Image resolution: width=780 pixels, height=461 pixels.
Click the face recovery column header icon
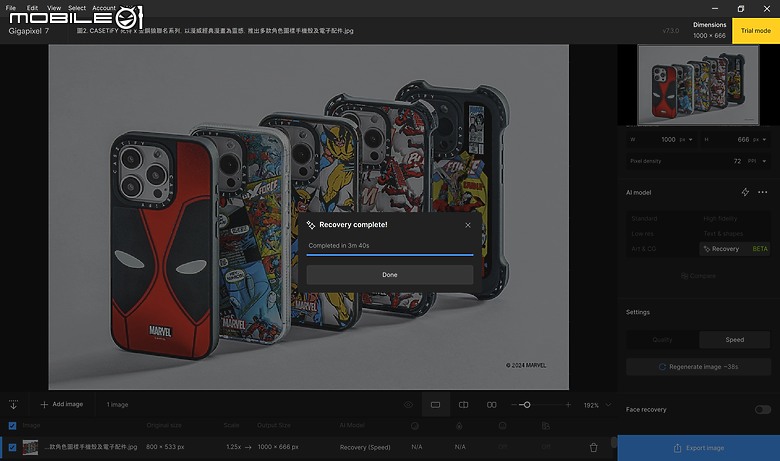point(502,426)
